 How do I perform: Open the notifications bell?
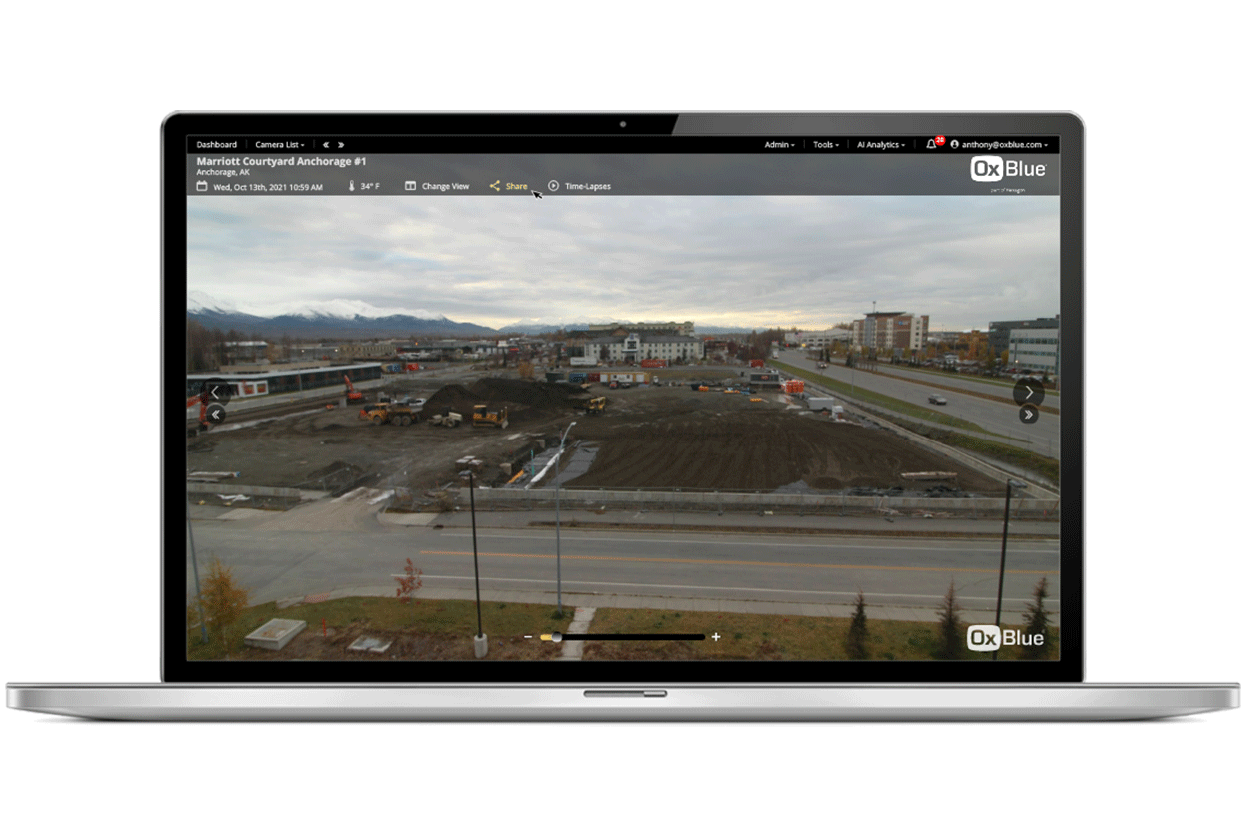coord(930,145)
